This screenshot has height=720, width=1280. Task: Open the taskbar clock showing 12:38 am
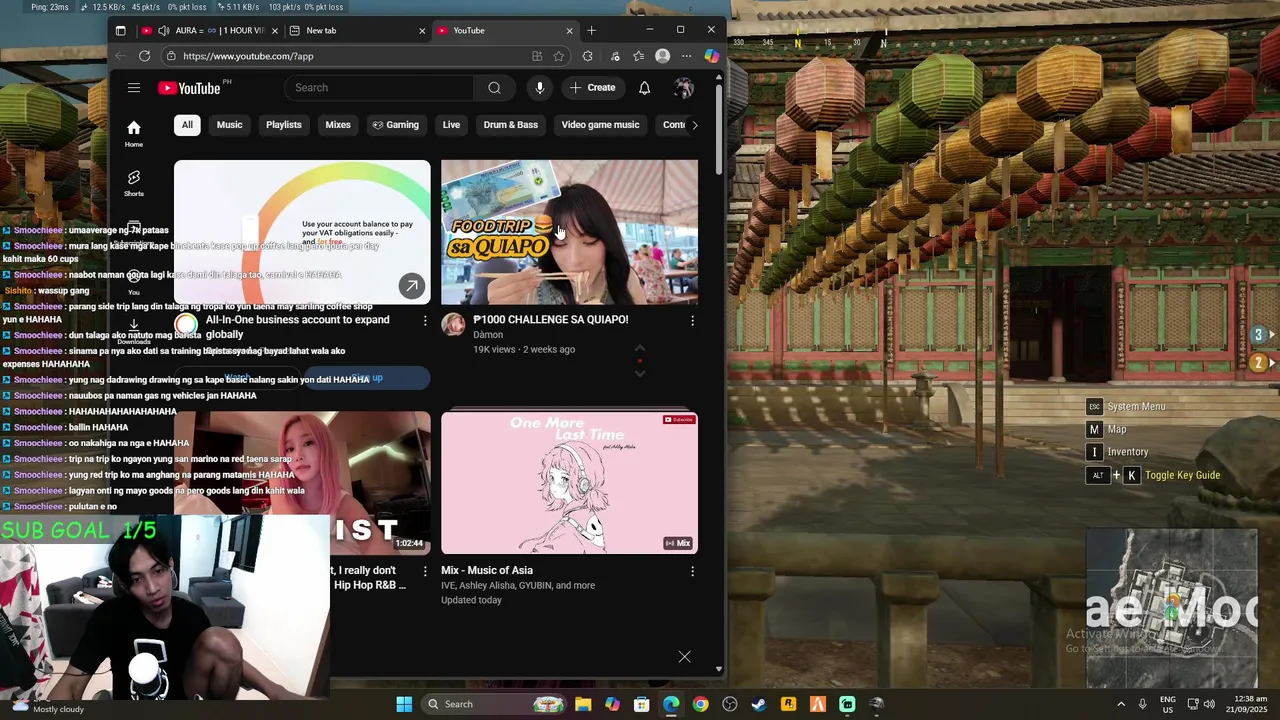point(1245,704)
